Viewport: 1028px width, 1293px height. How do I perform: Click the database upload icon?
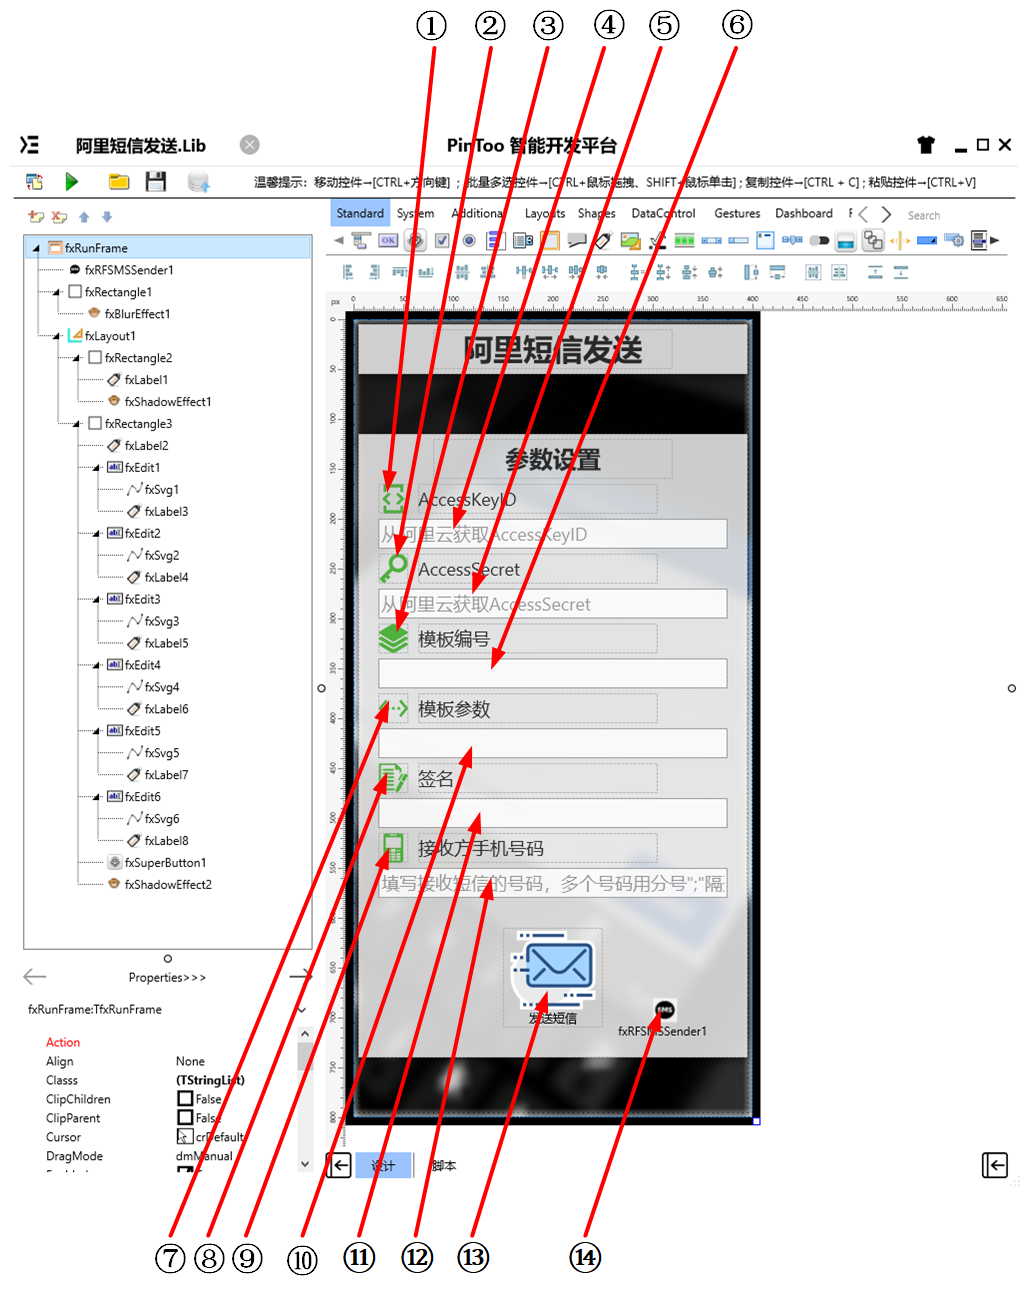tap(198, 181)
